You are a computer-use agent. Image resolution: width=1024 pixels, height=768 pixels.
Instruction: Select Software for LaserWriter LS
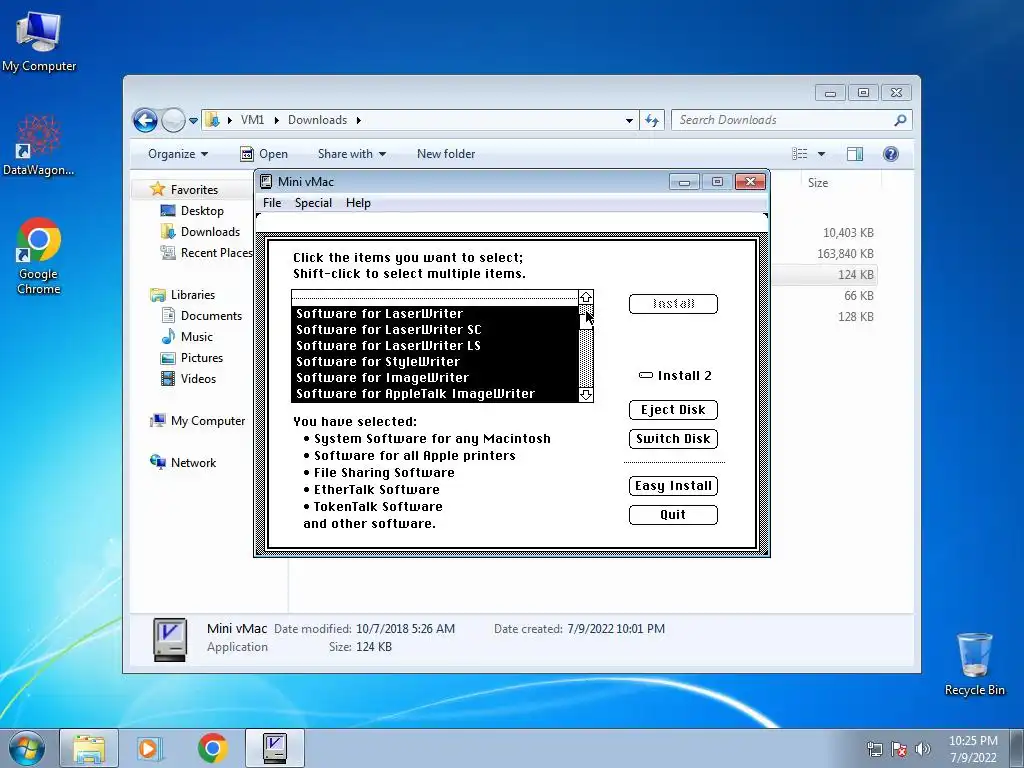(435, 345)
